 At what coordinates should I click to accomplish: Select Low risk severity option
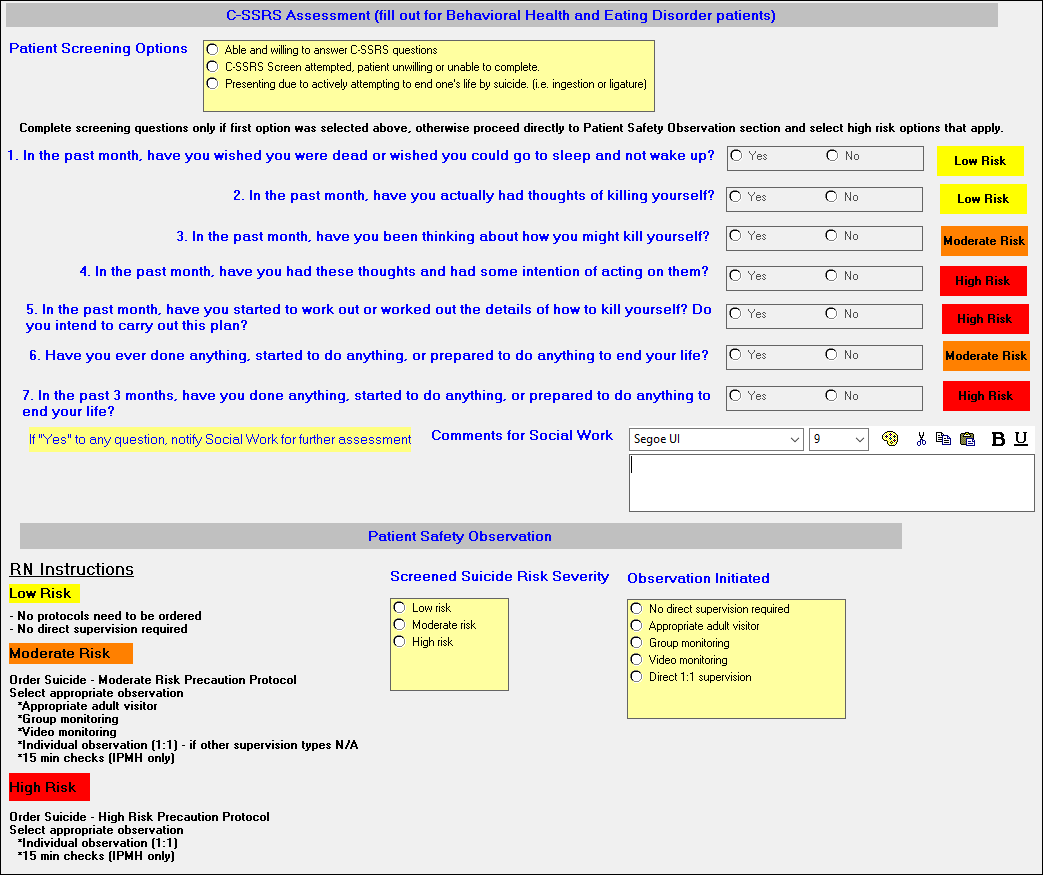pos(399,608)
